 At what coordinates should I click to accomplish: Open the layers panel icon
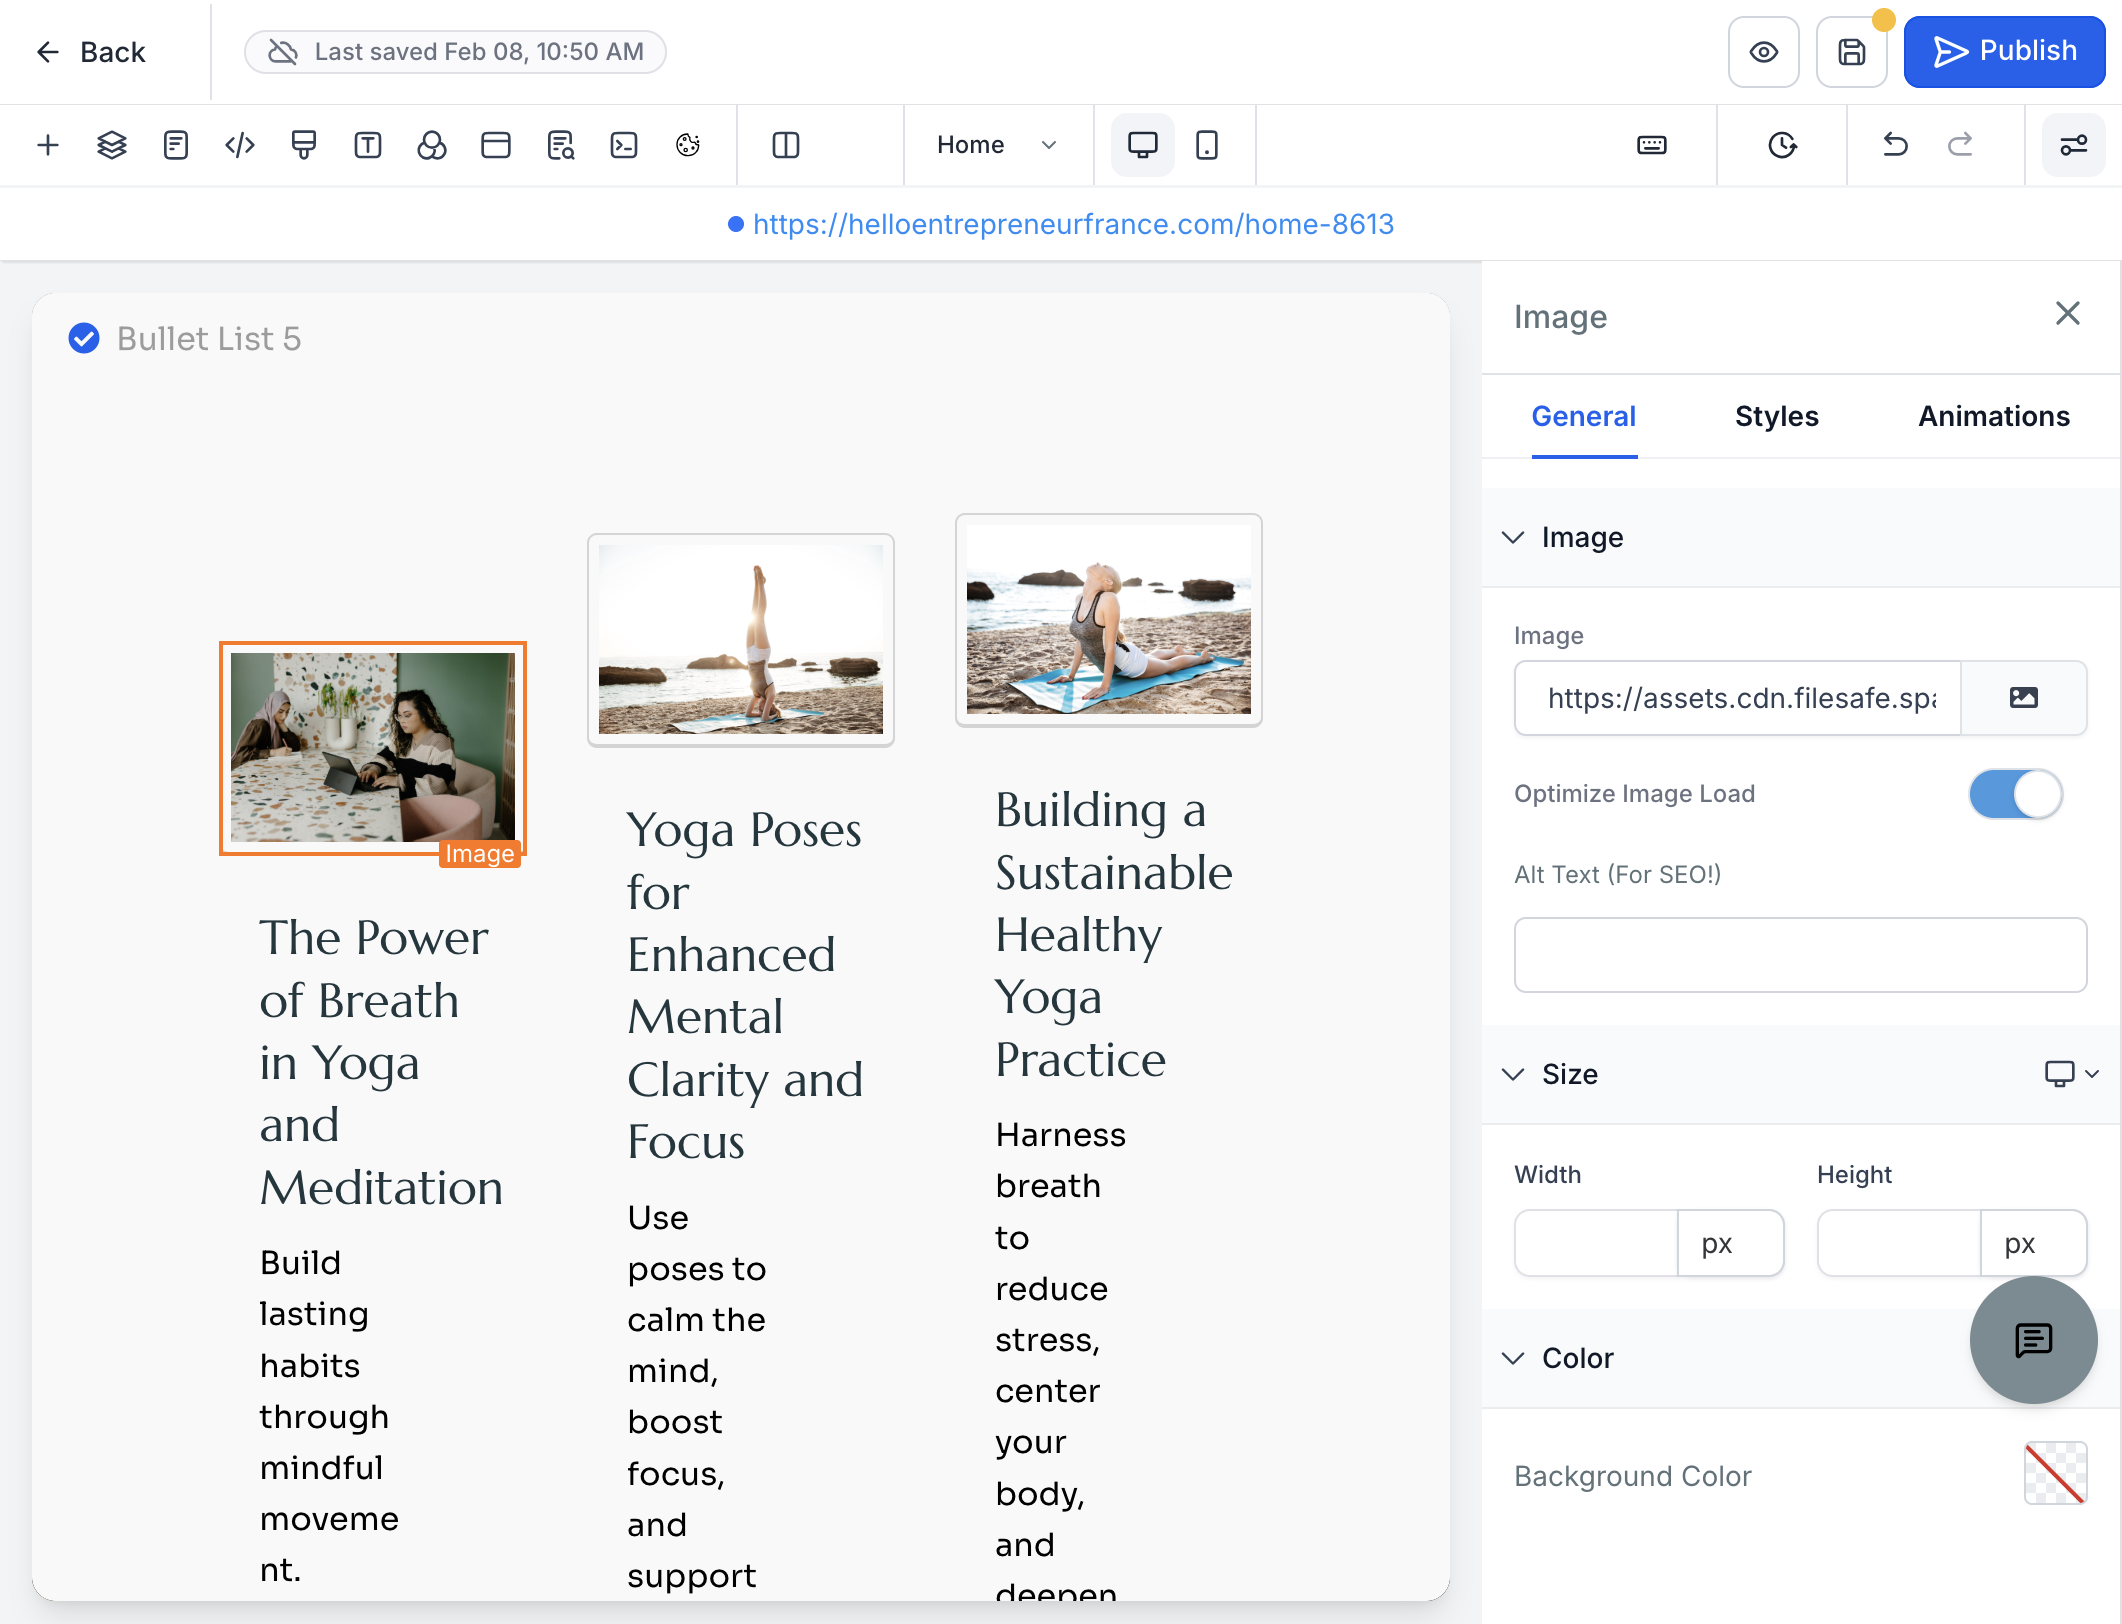(112, 145)
